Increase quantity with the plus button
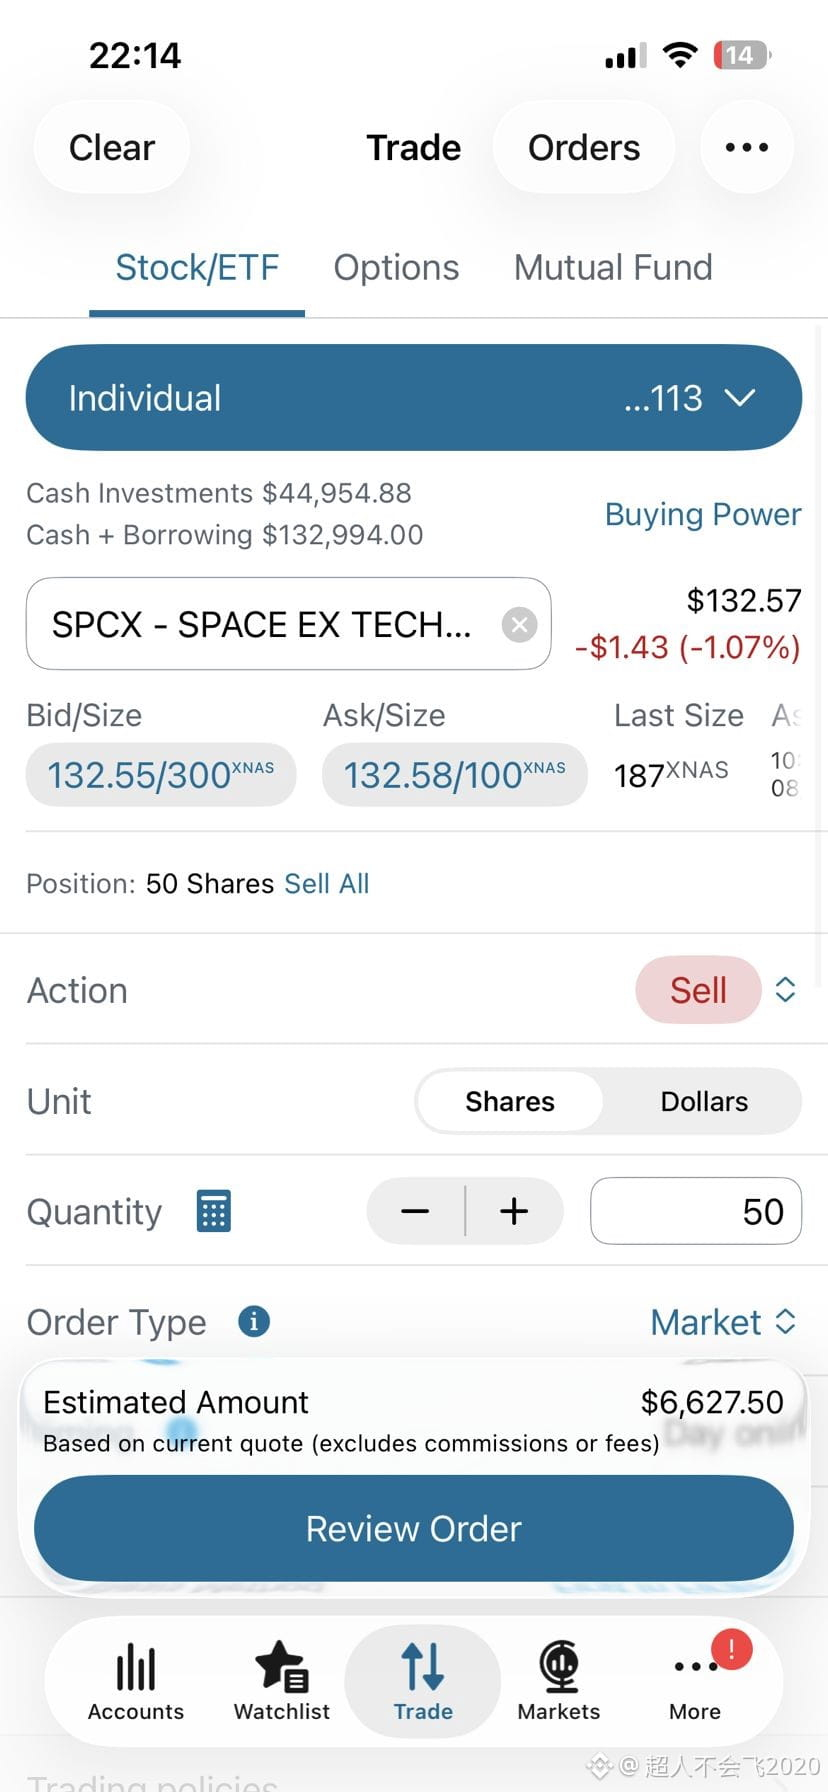The height and width of the screenshot is (1792, 828). click(x=514, y=1211)
